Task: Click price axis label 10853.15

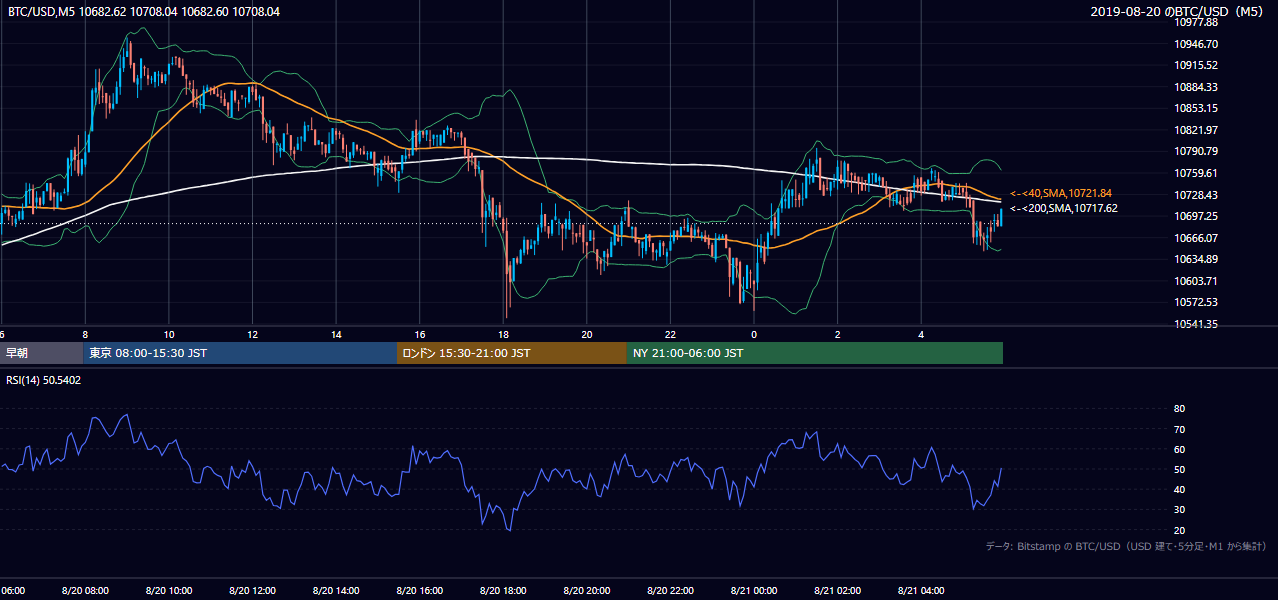Action: click(x=1196, y=108)
